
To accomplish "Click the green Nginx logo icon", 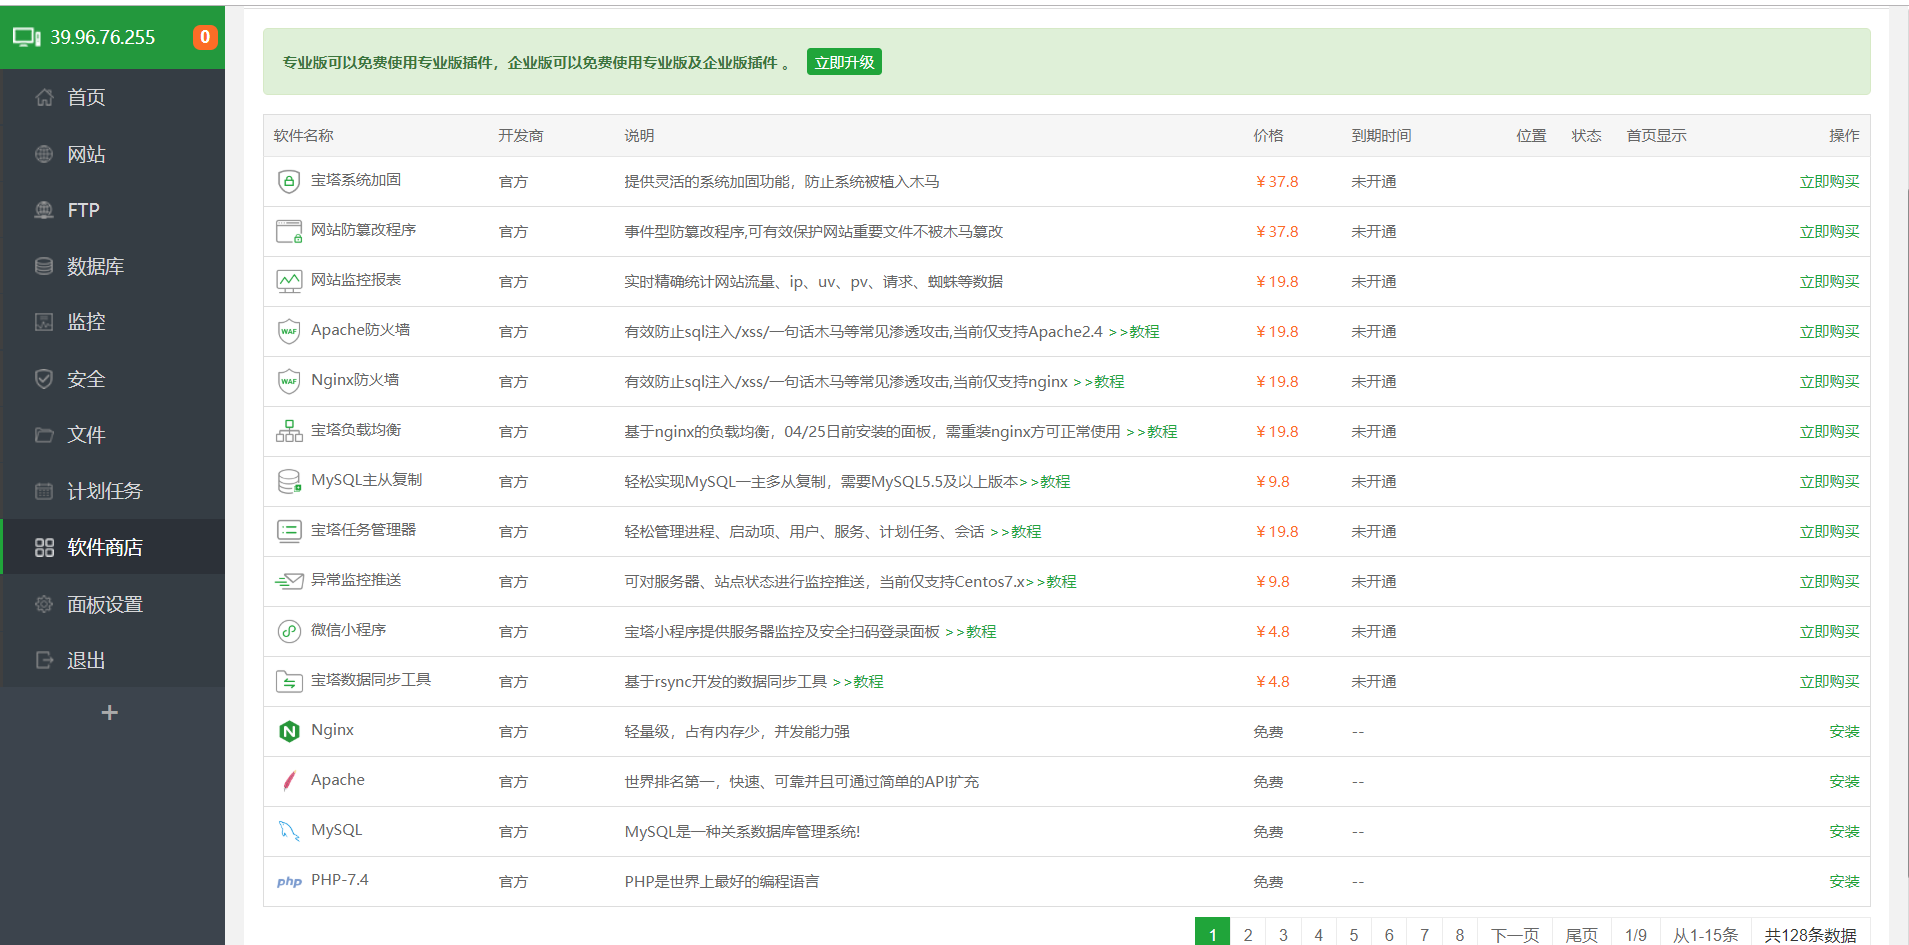I will pyautogui.click(x=289, y=731).
